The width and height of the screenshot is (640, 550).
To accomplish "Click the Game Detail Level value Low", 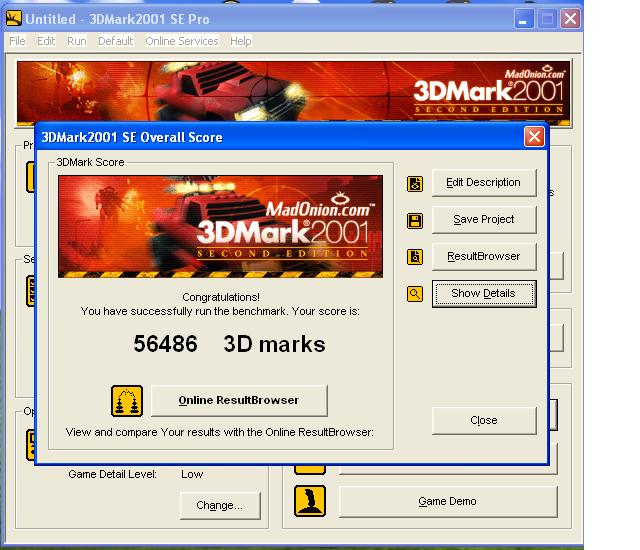I will point(192,474).
